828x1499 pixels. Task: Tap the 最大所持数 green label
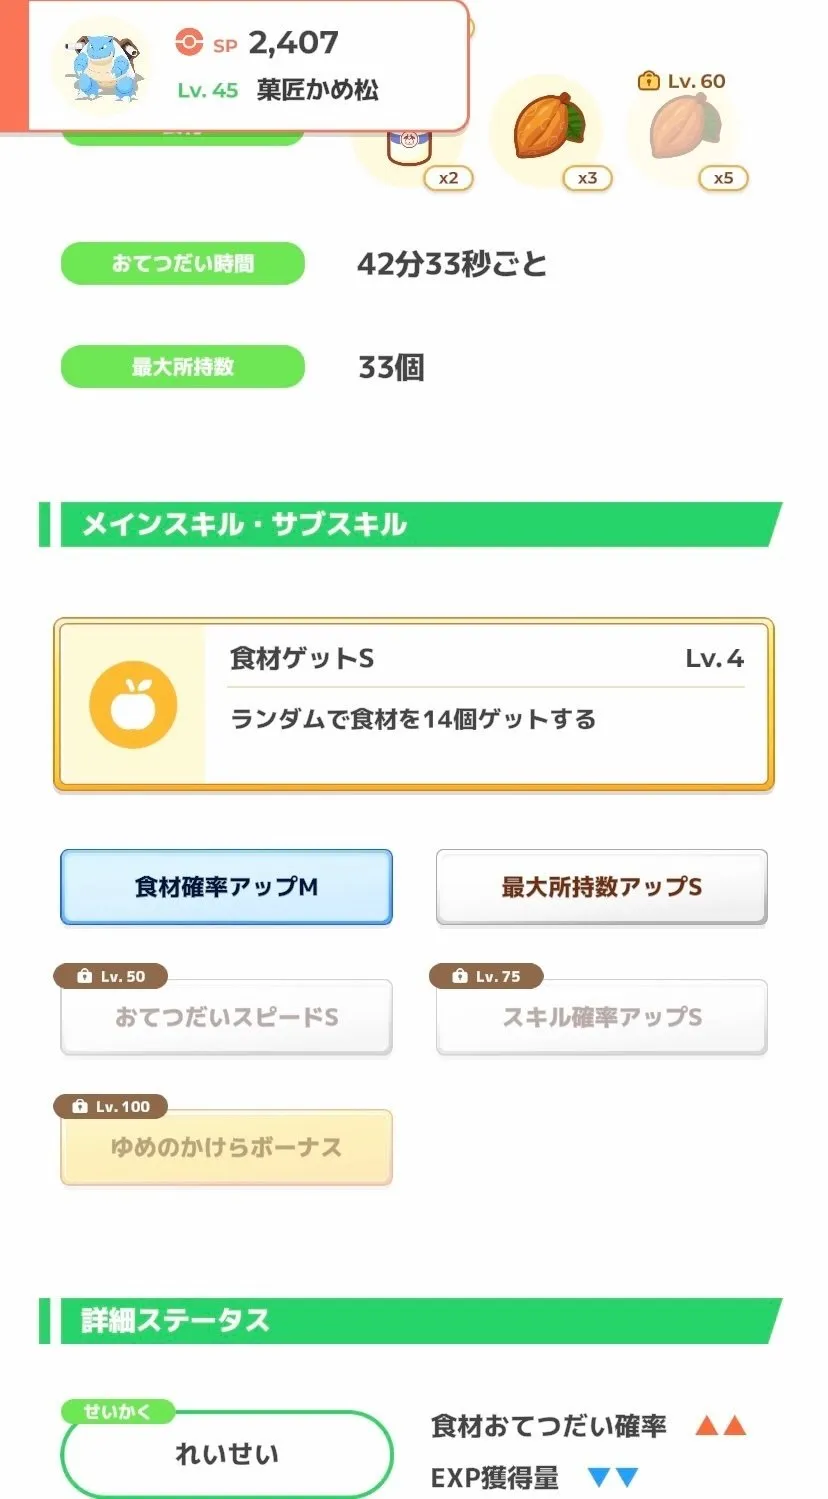click(x=183, y=367)
